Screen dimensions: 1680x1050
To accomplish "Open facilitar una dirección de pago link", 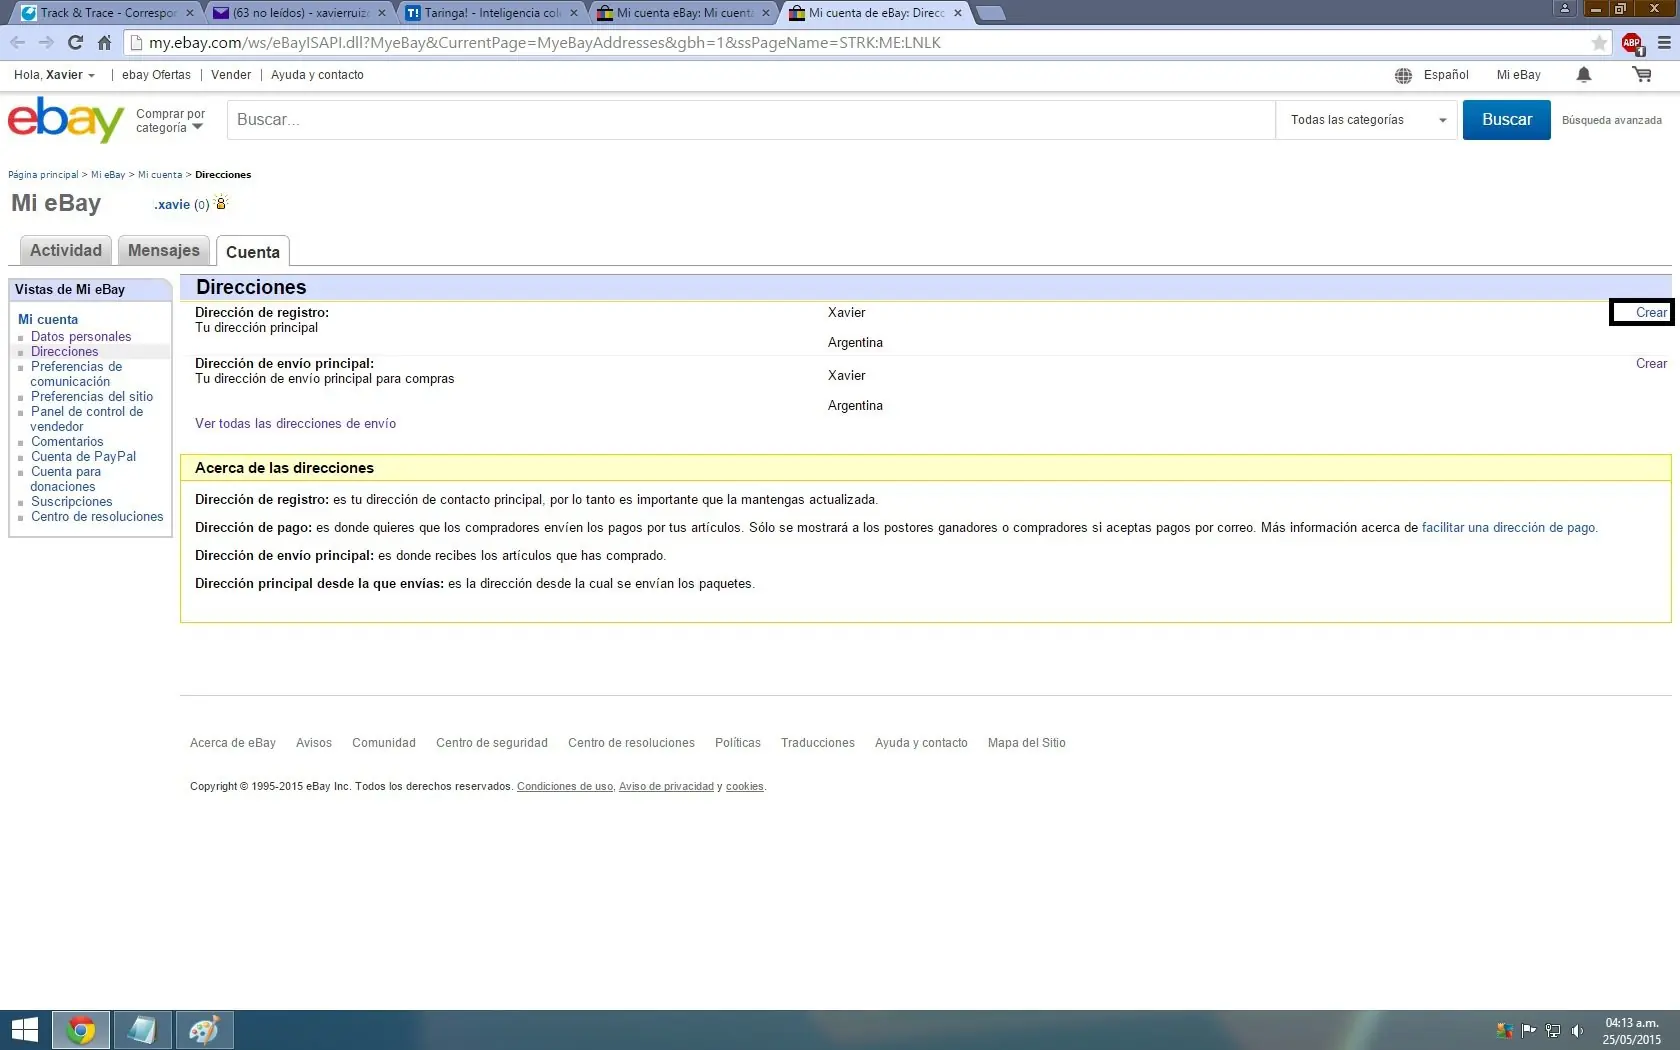I will 1508,528.
